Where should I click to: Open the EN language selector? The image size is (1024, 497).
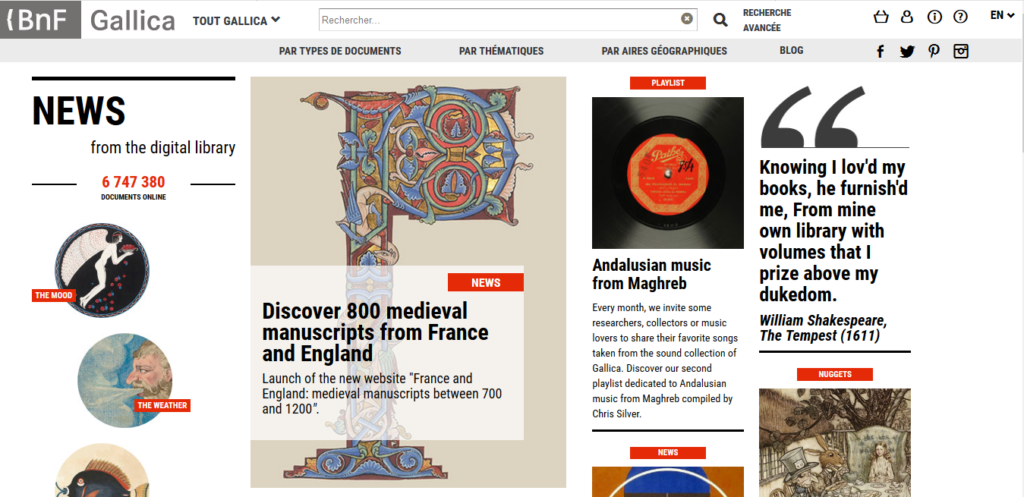1002,15
